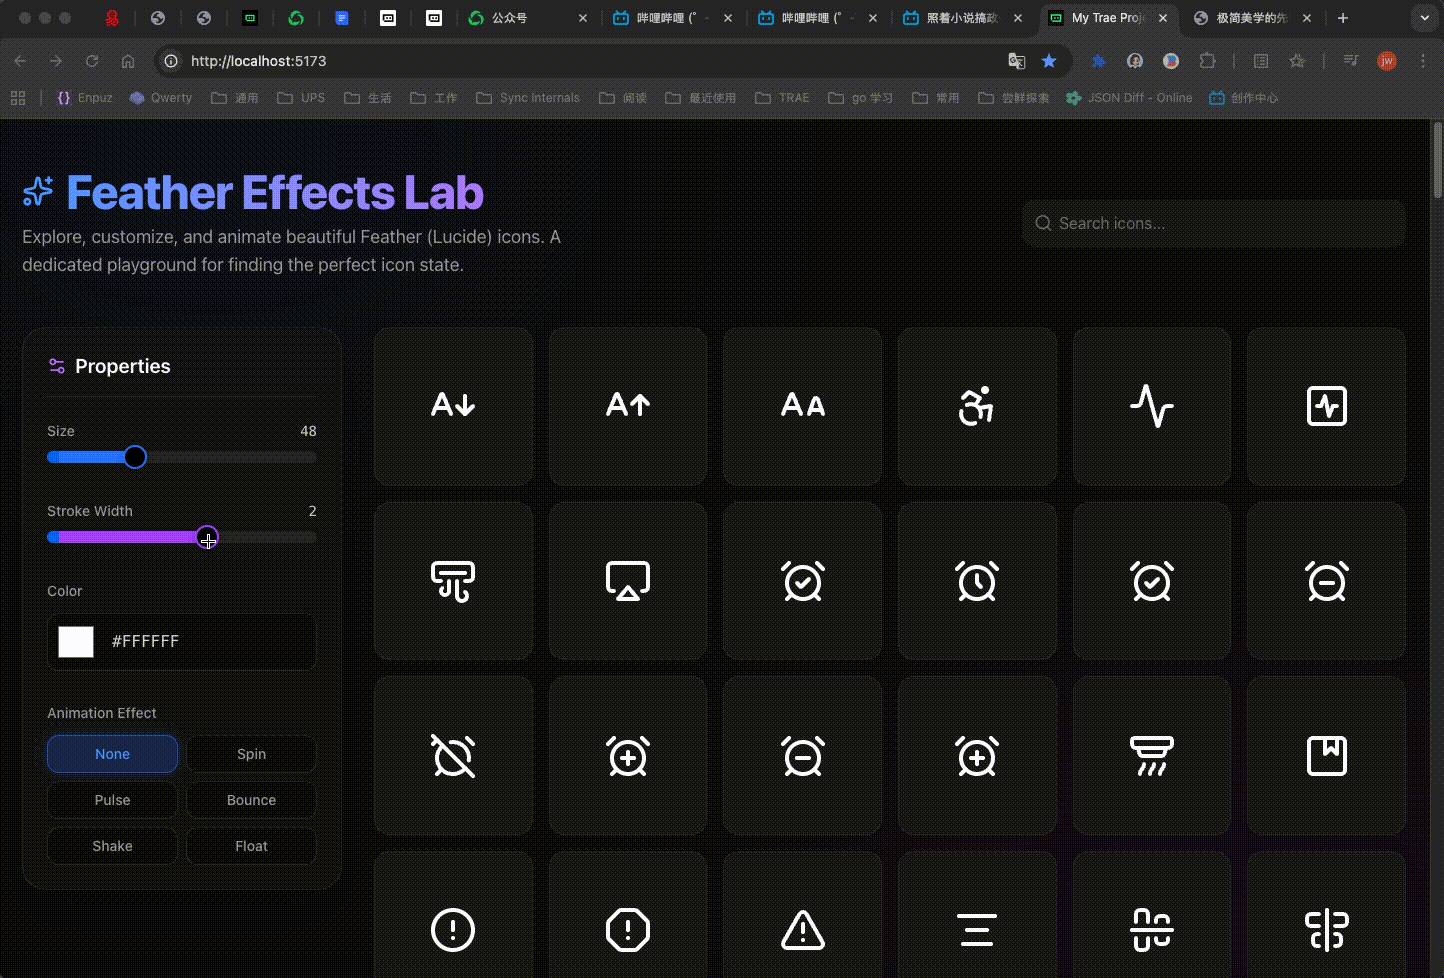Click the A with down arrow icon
Screen dimensions: 1444x978
point(453,406)
